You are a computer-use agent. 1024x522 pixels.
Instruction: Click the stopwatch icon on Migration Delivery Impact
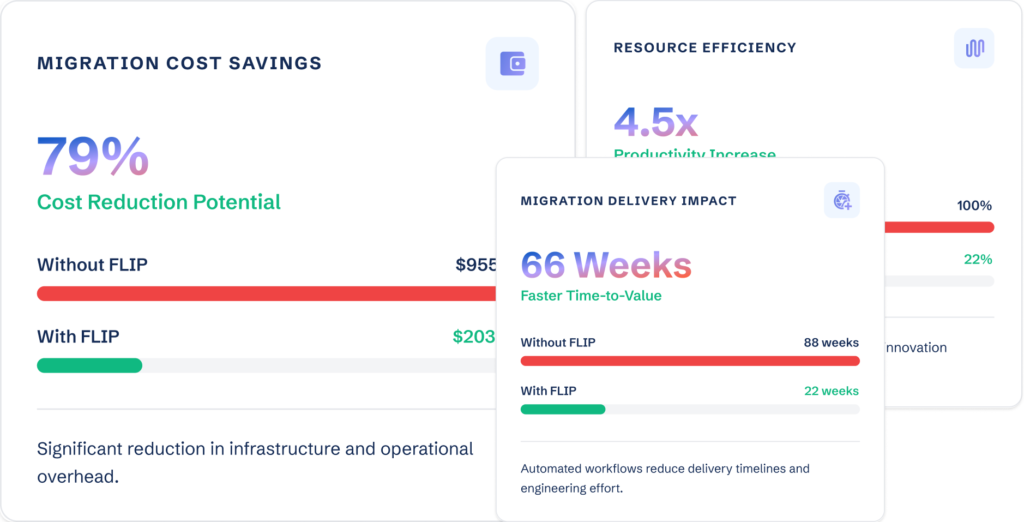(x=842, y=200)
